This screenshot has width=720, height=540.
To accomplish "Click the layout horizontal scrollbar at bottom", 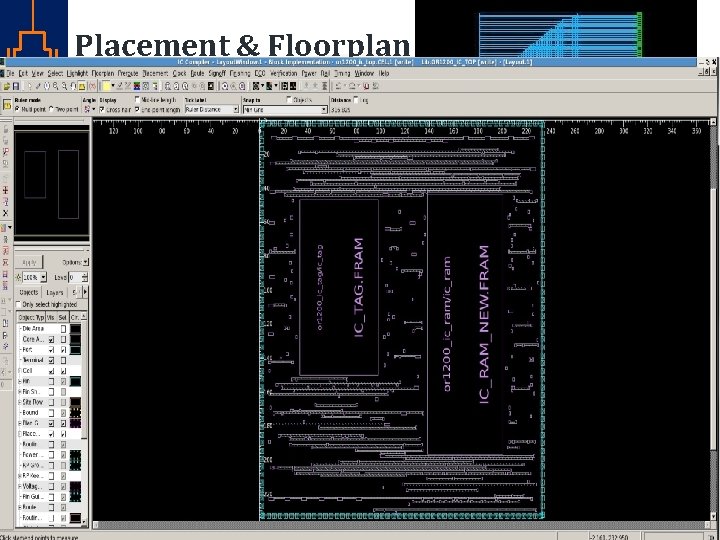I will [402, 525].
